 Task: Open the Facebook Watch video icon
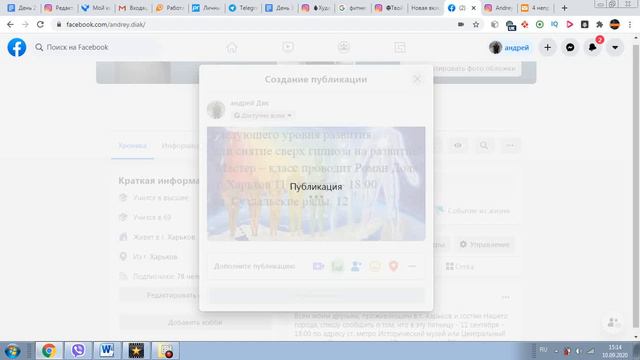(288, 47)
